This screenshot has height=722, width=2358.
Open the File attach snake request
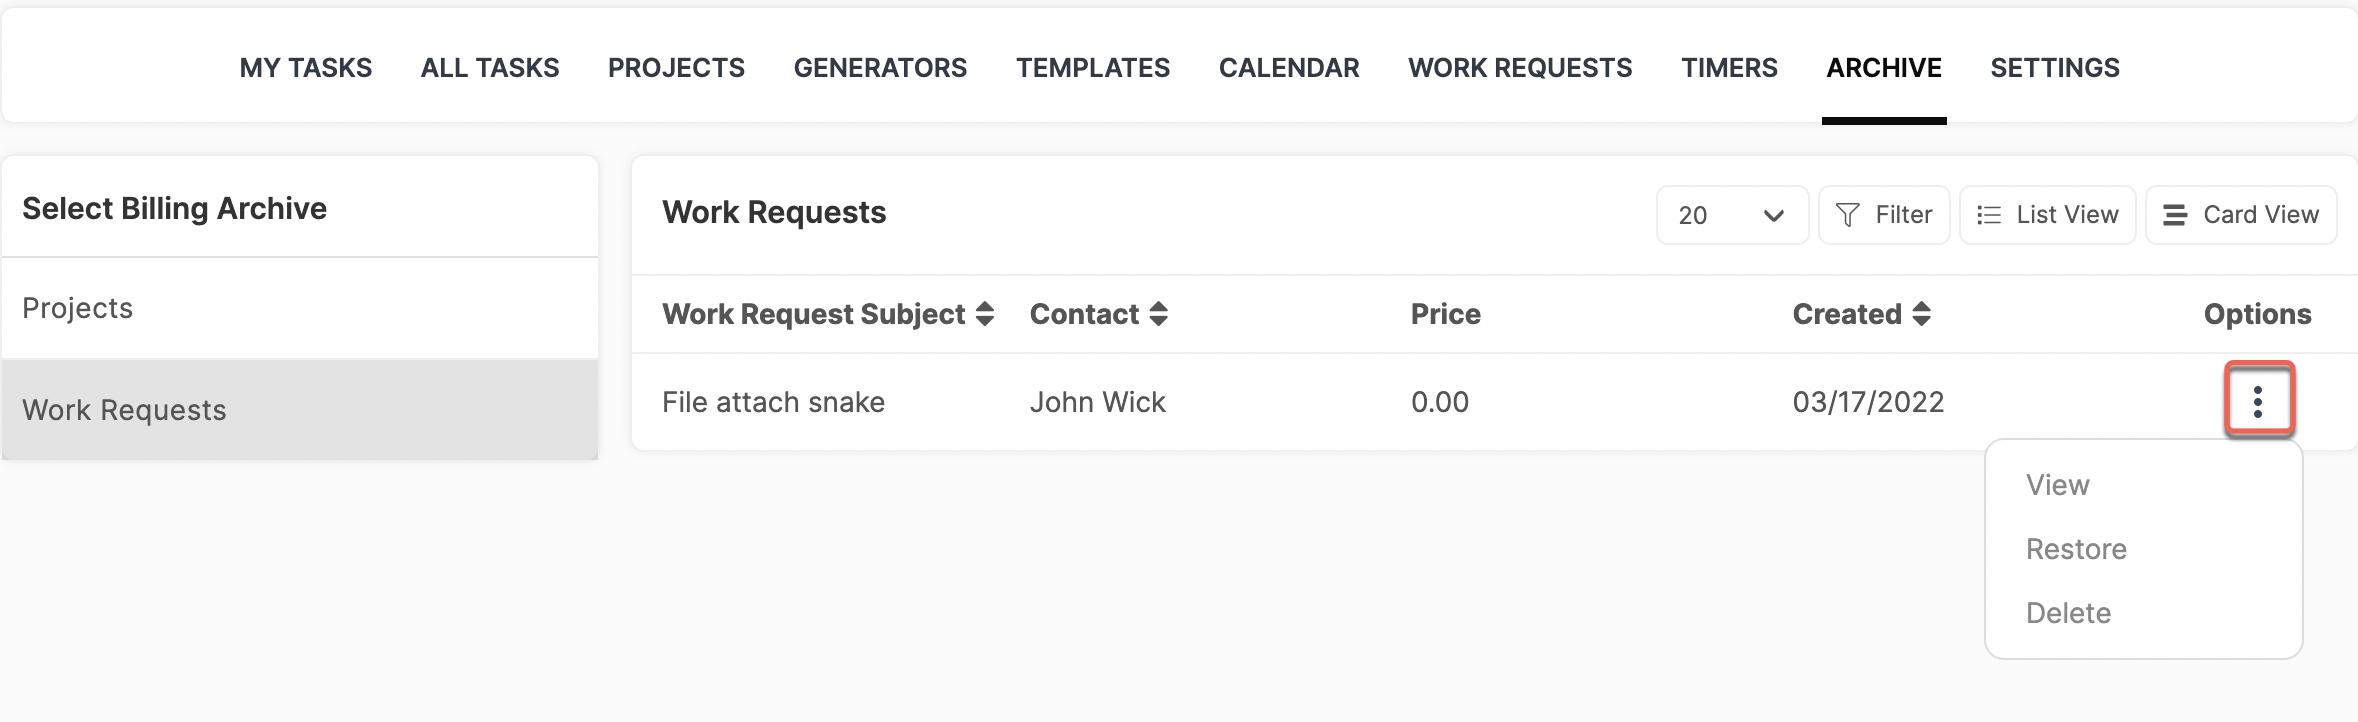pos(773,402)
